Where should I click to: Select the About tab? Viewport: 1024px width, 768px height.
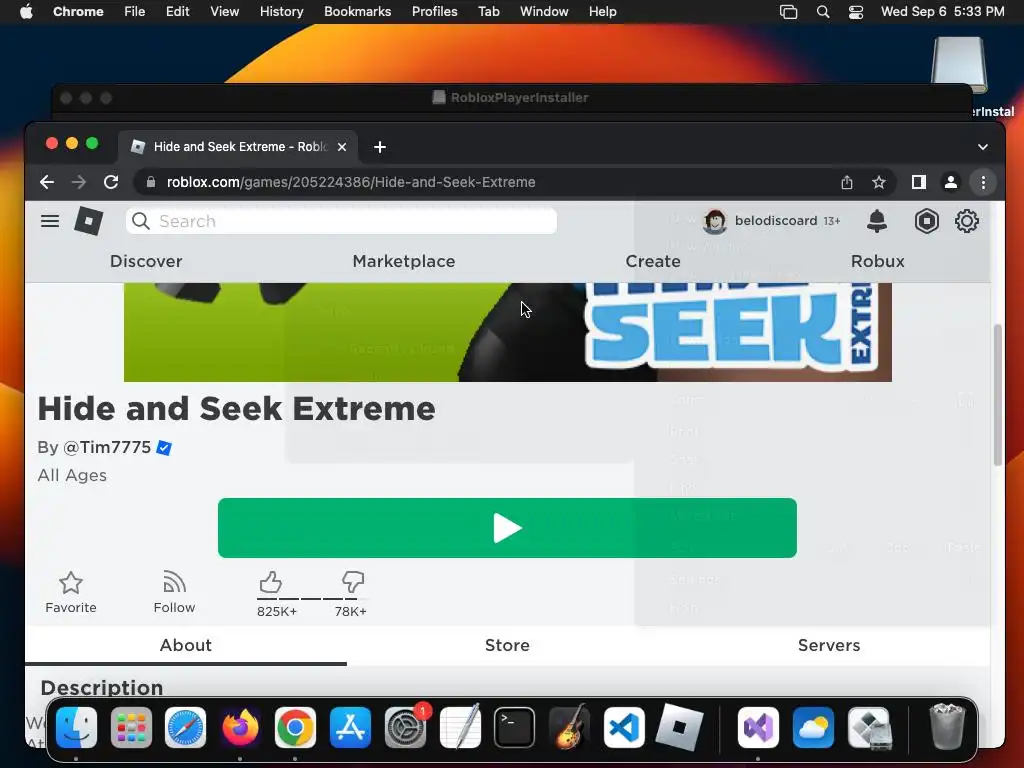point(185,645)
